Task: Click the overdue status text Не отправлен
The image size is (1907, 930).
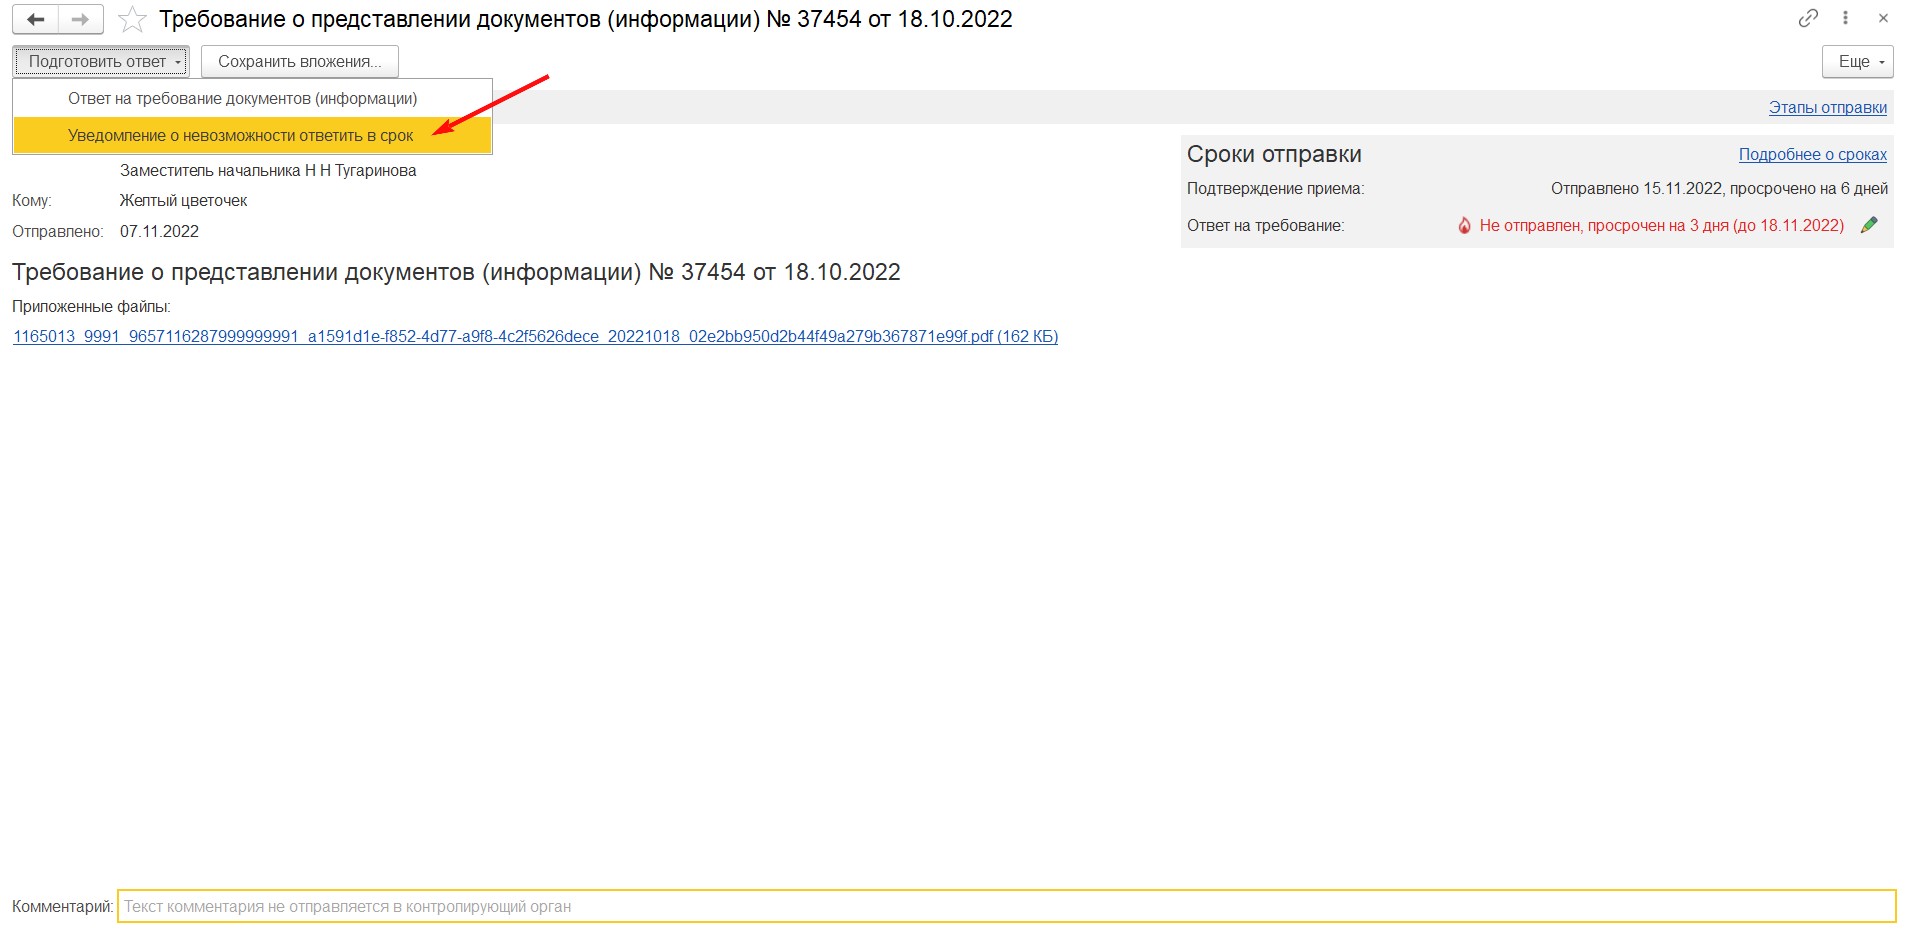Action: (1661, 225)
